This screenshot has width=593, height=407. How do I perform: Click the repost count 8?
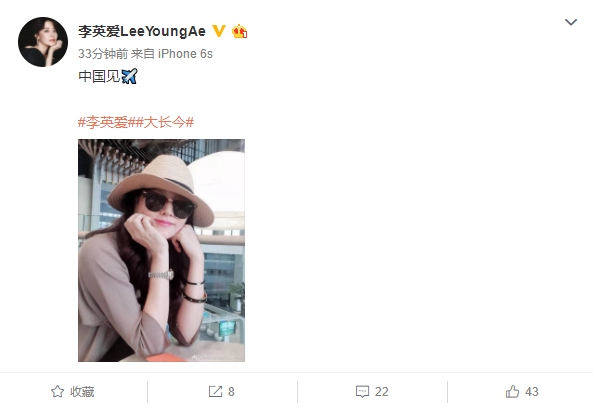231,391
